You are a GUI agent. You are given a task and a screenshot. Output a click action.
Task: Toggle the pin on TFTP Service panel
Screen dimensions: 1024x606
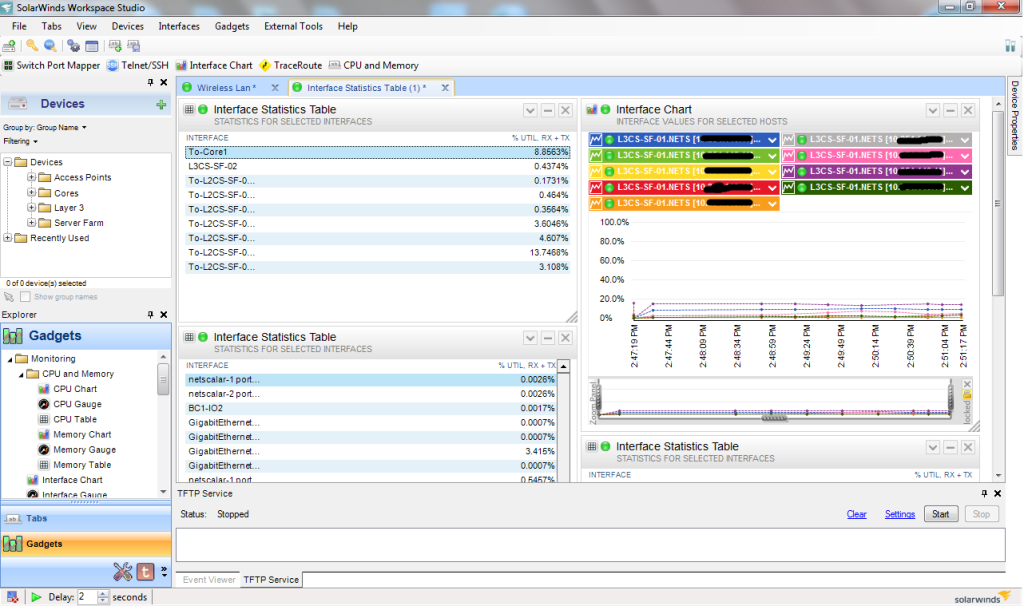(984, 493)
